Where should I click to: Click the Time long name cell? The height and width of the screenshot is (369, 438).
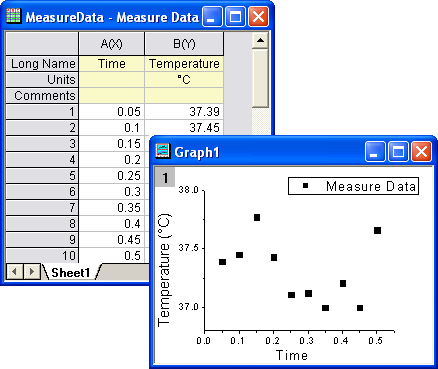(112, 64)
